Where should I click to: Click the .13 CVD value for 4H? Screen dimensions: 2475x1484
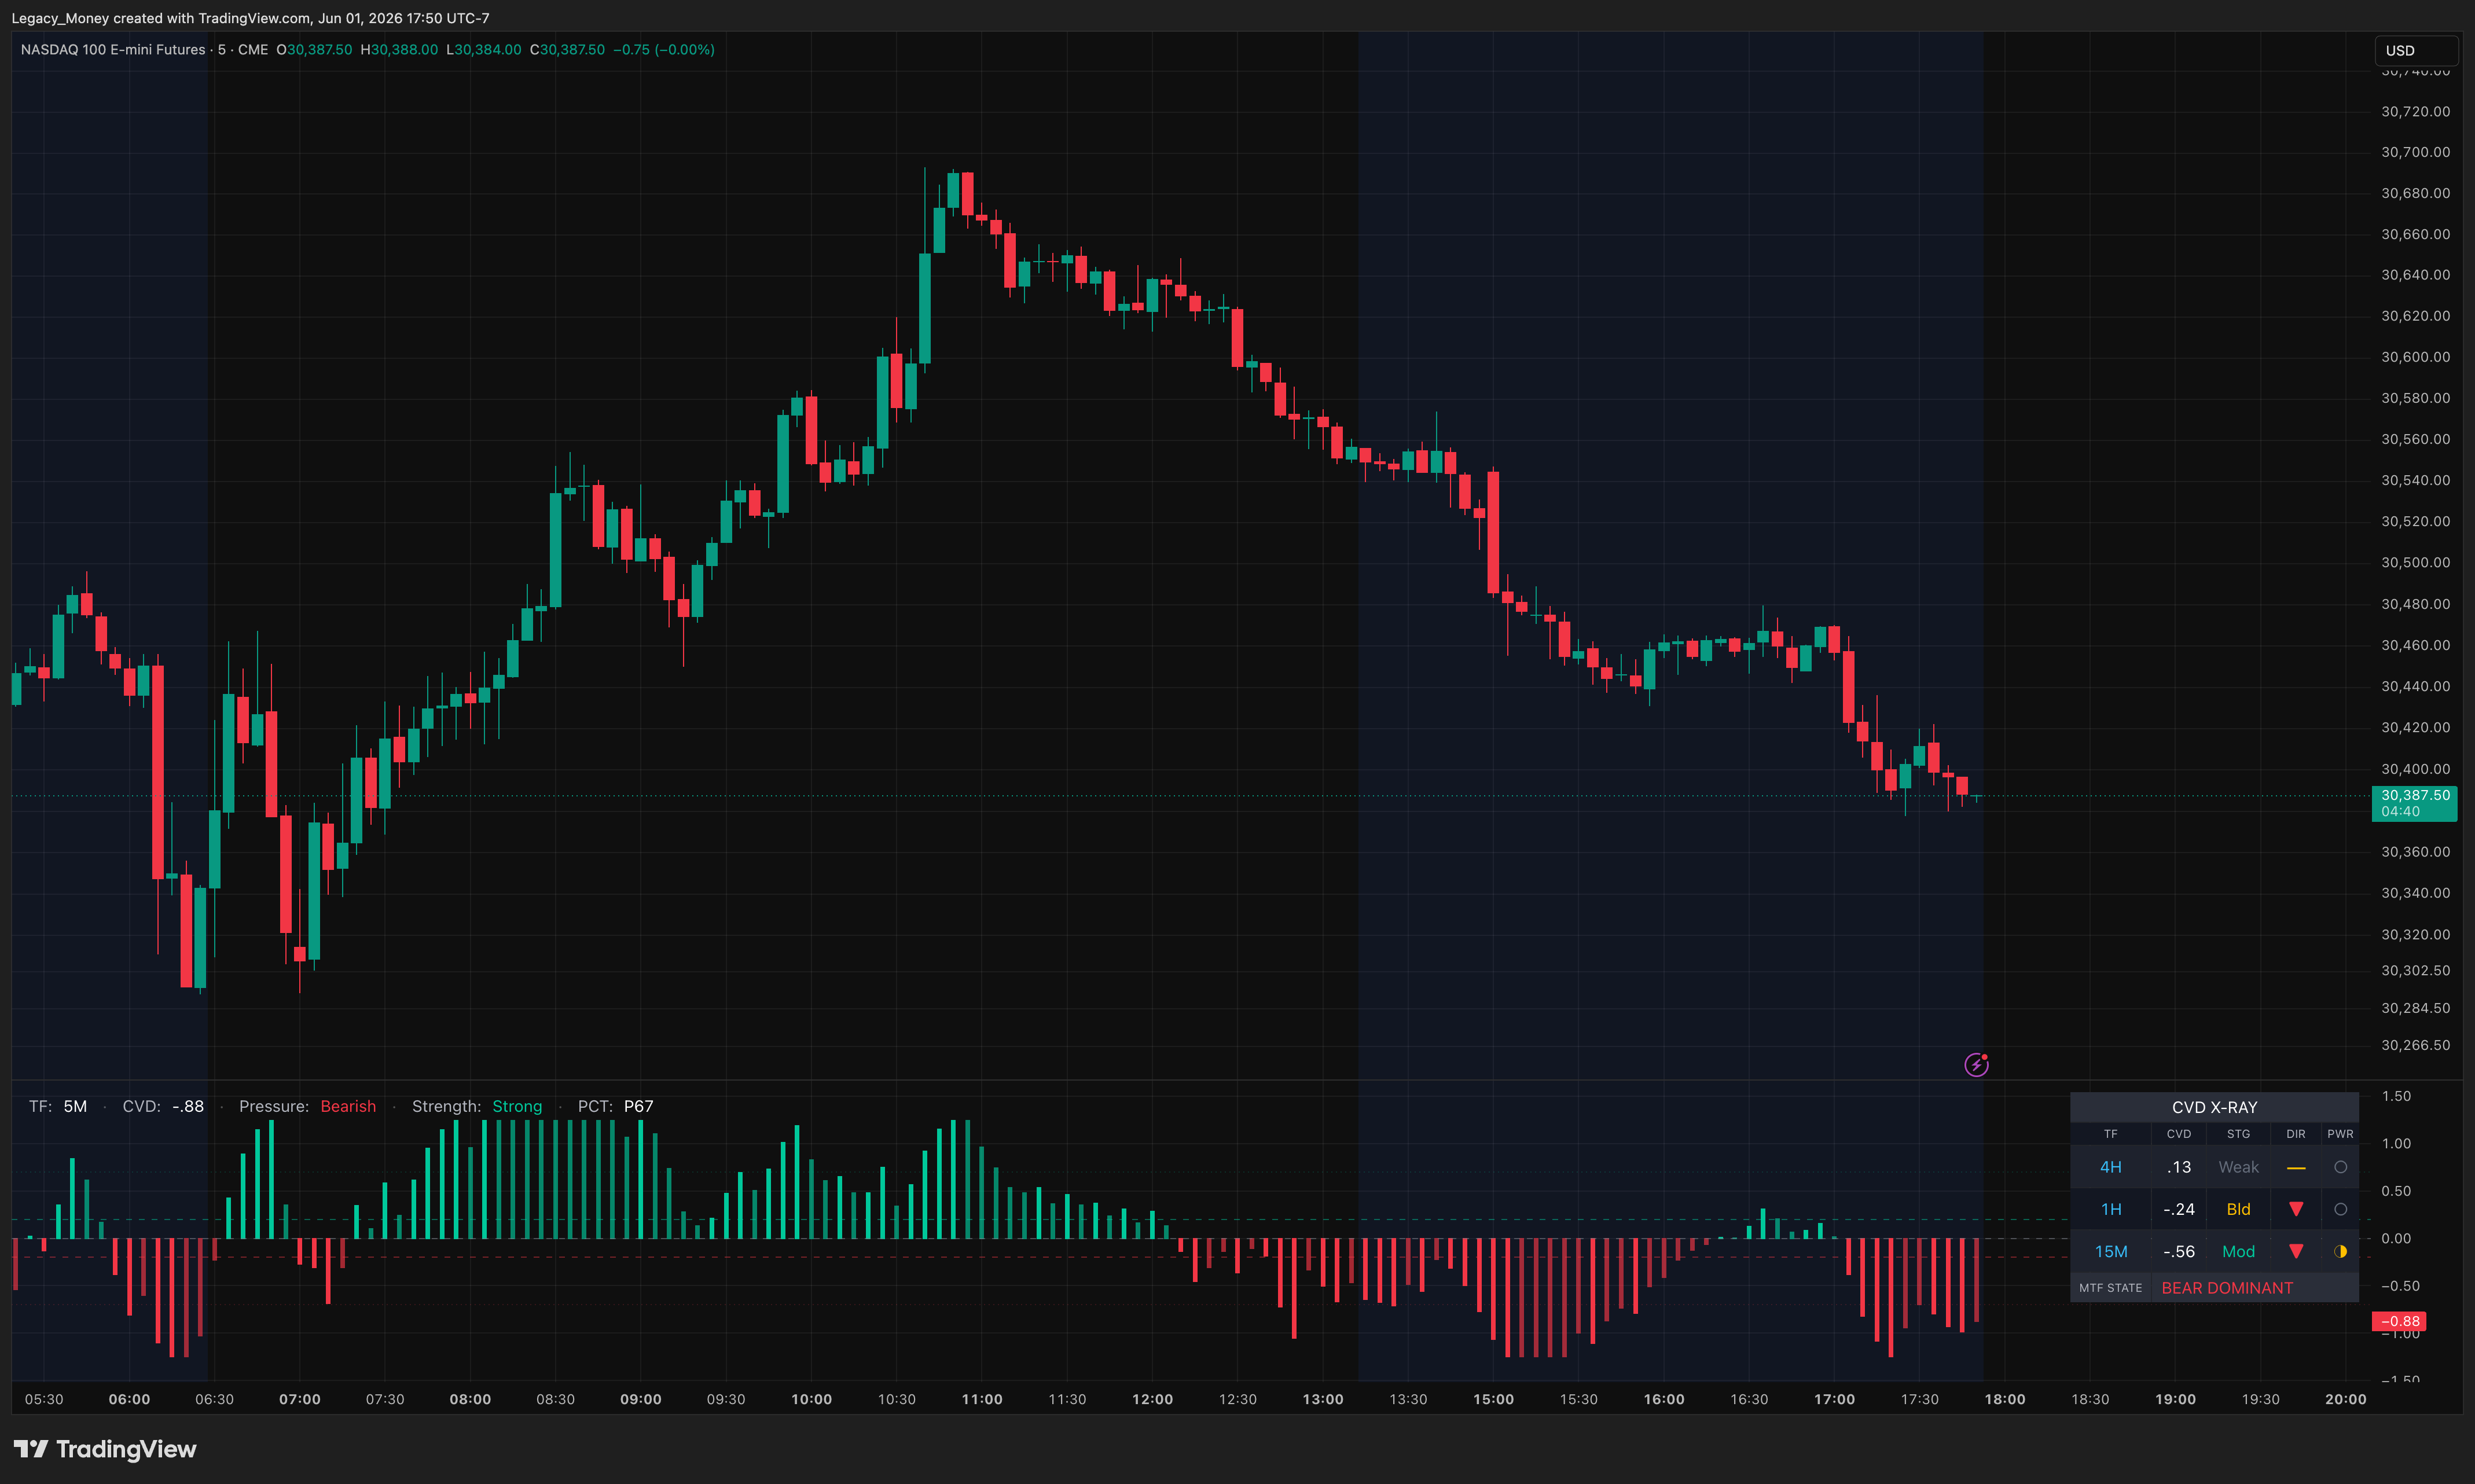click(2179, 1167)
